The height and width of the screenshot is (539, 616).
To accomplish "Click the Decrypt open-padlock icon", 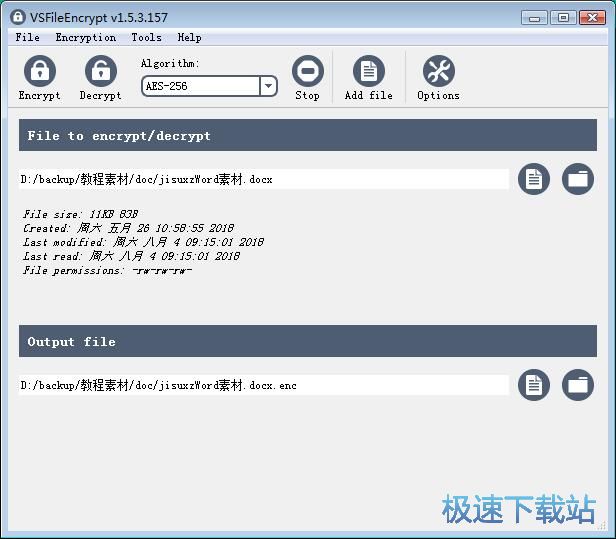I will click(x=101, y=71).
